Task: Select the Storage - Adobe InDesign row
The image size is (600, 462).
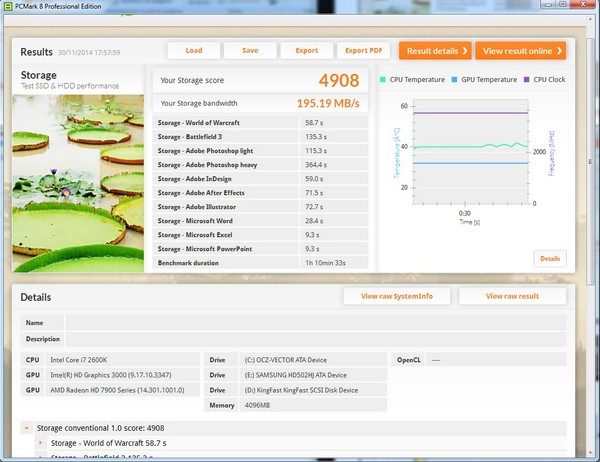Action: tap(260, 179)
